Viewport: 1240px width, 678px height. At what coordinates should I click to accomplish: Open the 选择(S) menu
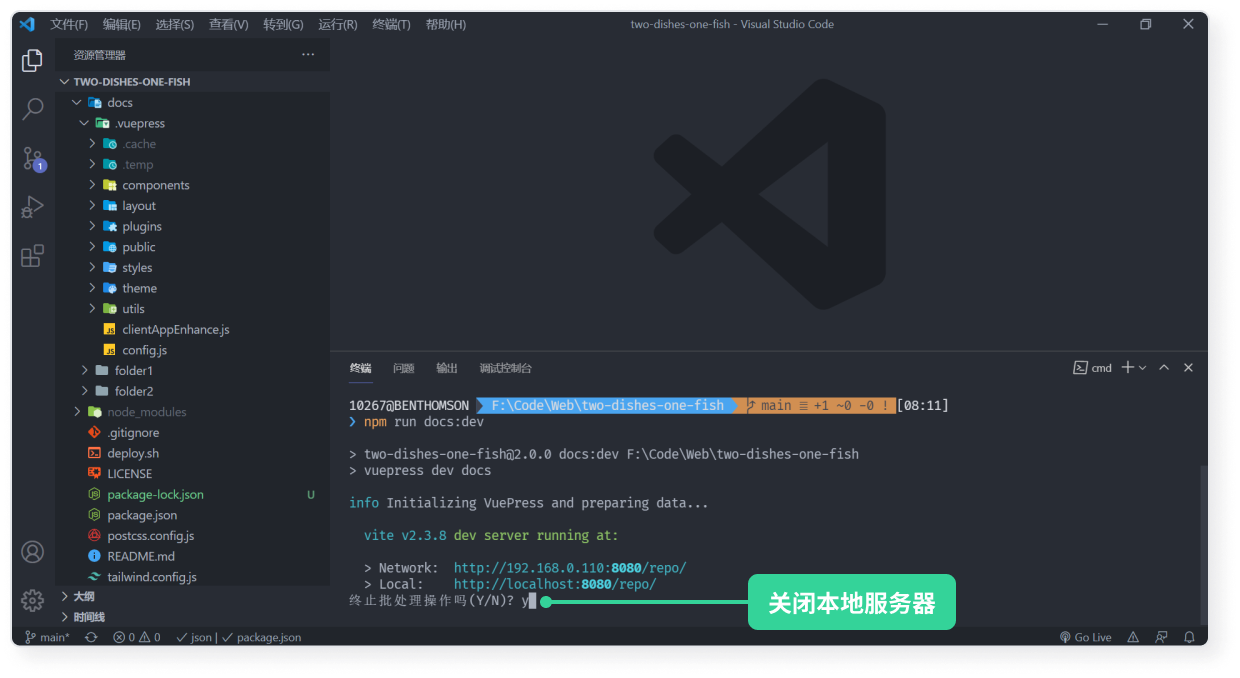[x=175, y=24]
